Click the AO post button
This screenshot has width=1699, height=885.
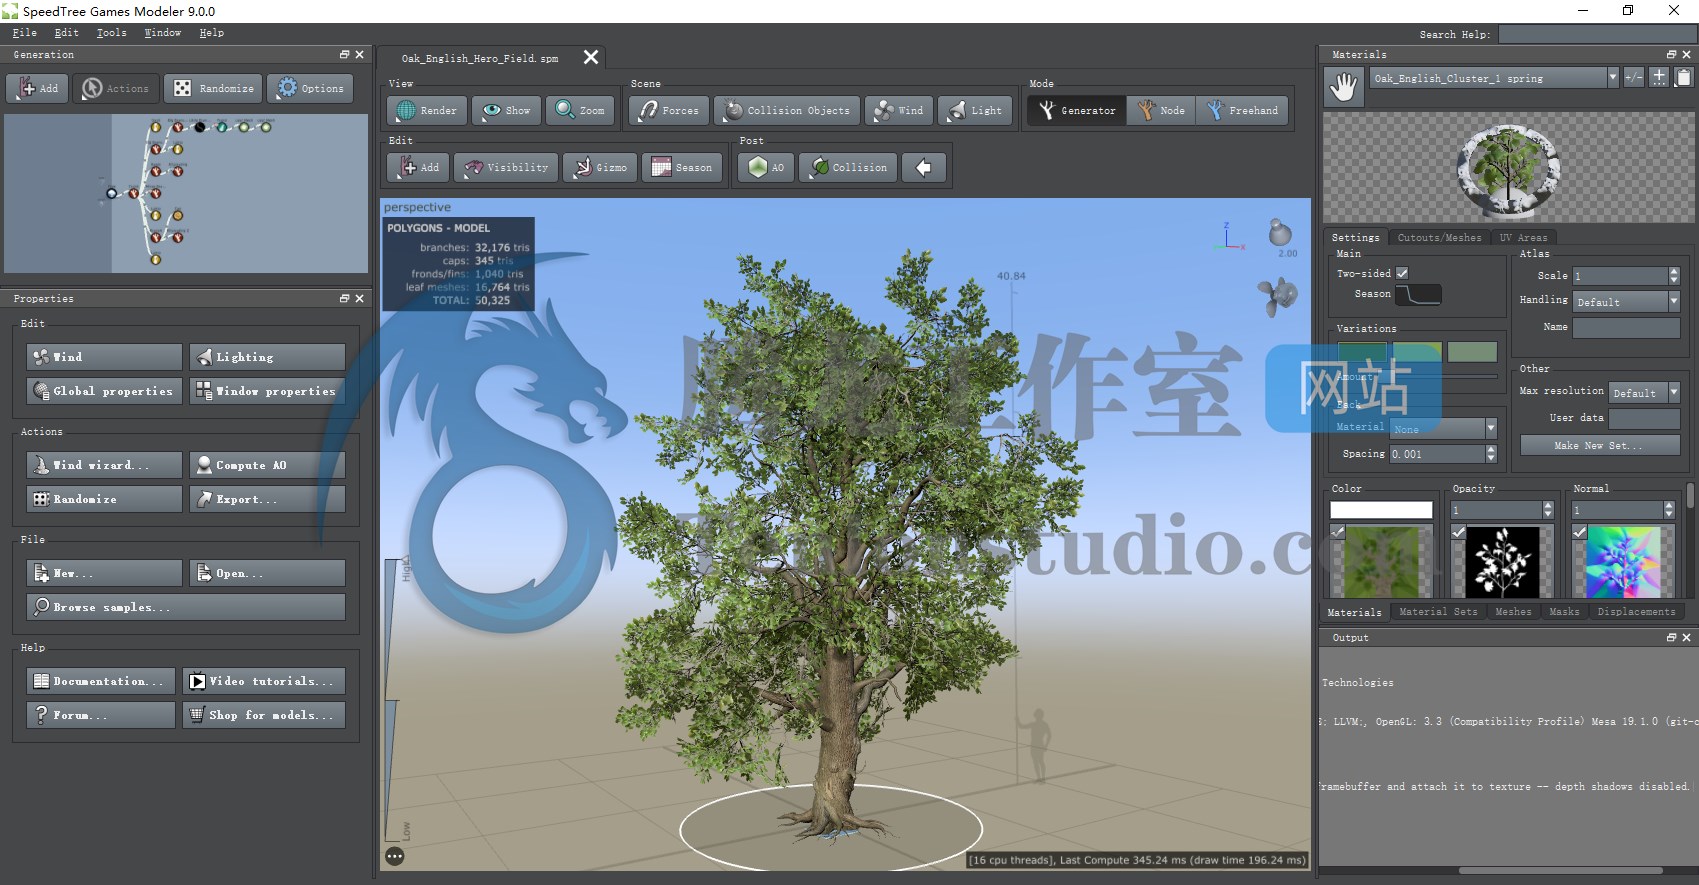pos(766,168)
